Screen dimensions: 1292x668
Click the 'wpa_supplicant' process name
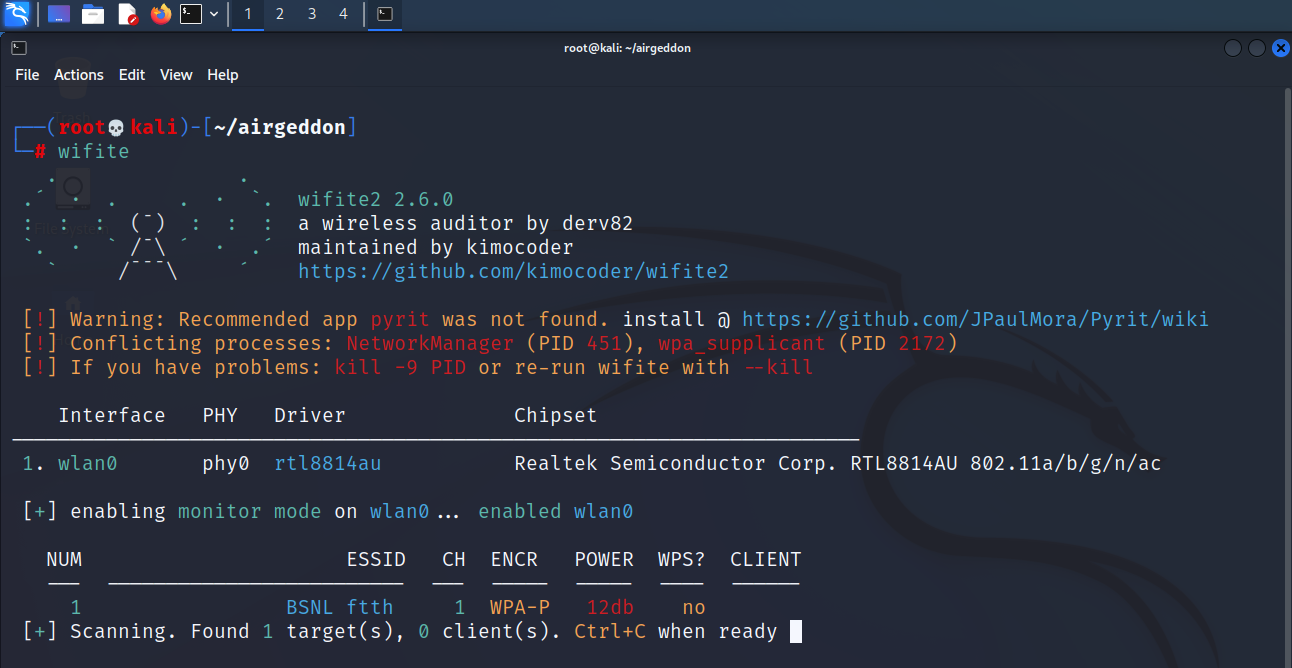(742, 343)
